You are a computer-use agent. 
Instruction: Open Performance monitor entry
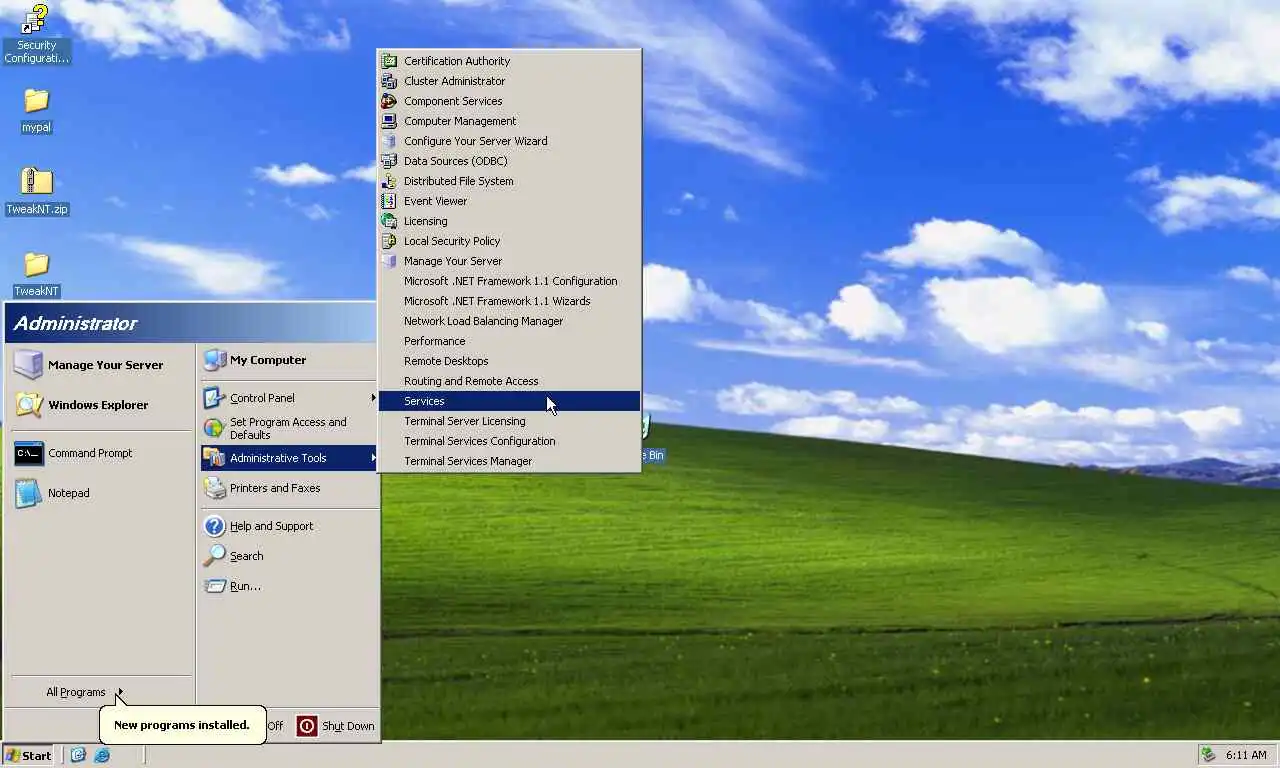pyautogui.click(x=509, y=341)
